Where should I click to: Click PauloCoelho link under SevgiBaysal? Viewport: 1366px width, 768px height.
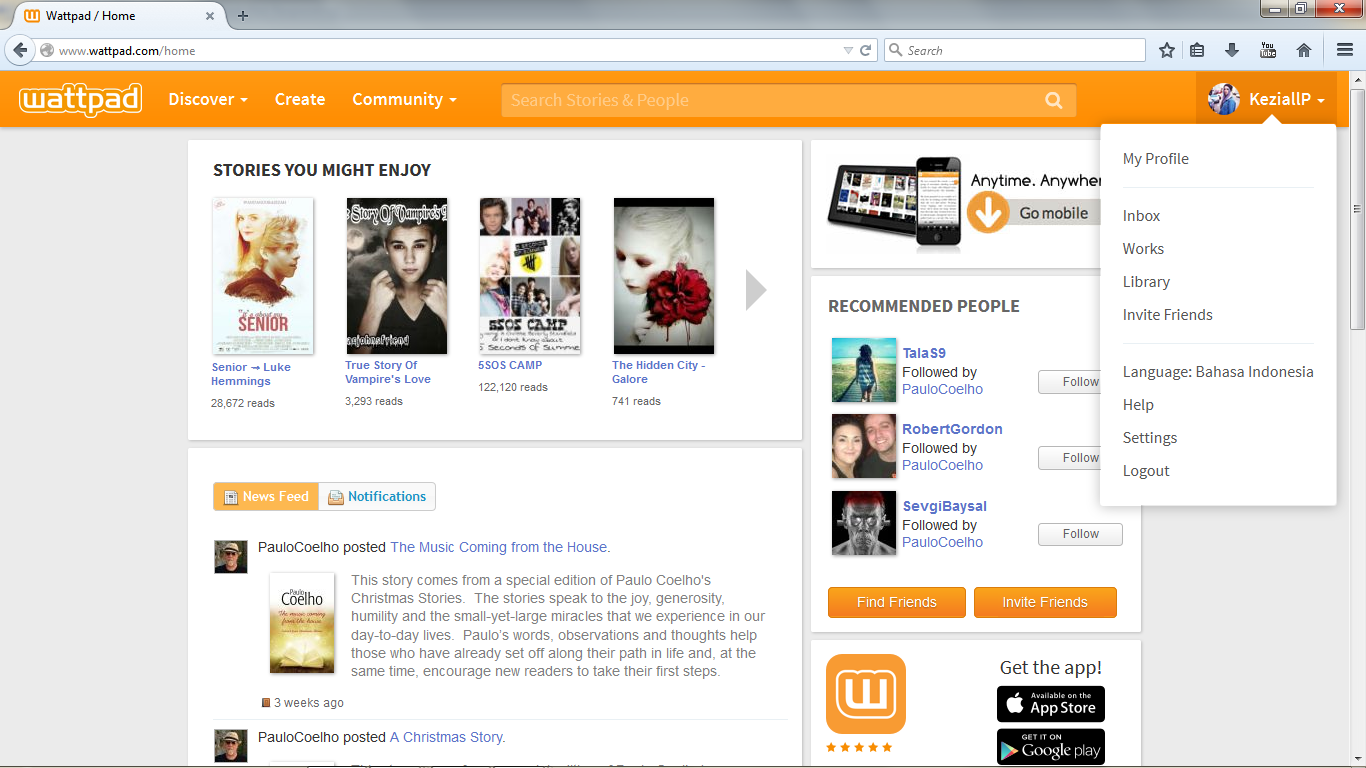(942, 542)
